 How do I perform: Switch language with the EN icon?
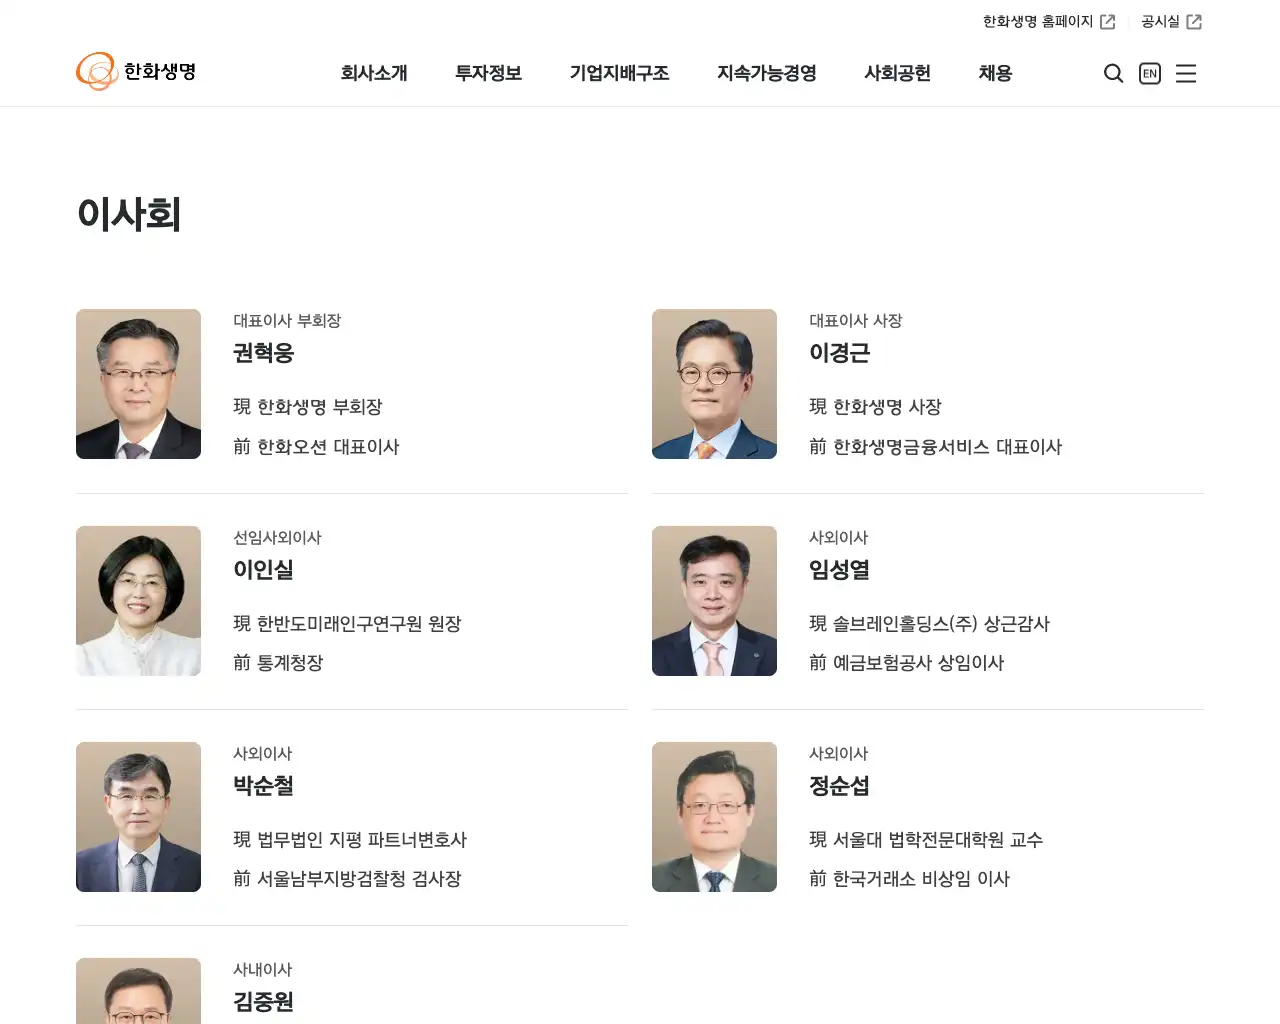[x=1150, y=73]
